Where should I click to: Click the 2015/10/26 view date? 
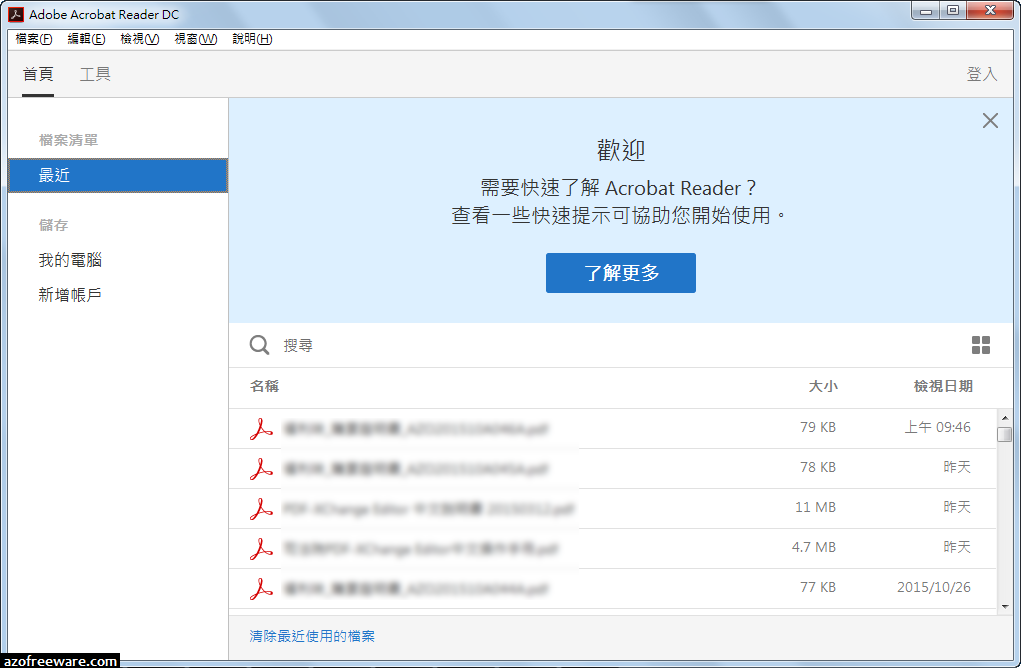pyautogui.click(x=934, y=587)
